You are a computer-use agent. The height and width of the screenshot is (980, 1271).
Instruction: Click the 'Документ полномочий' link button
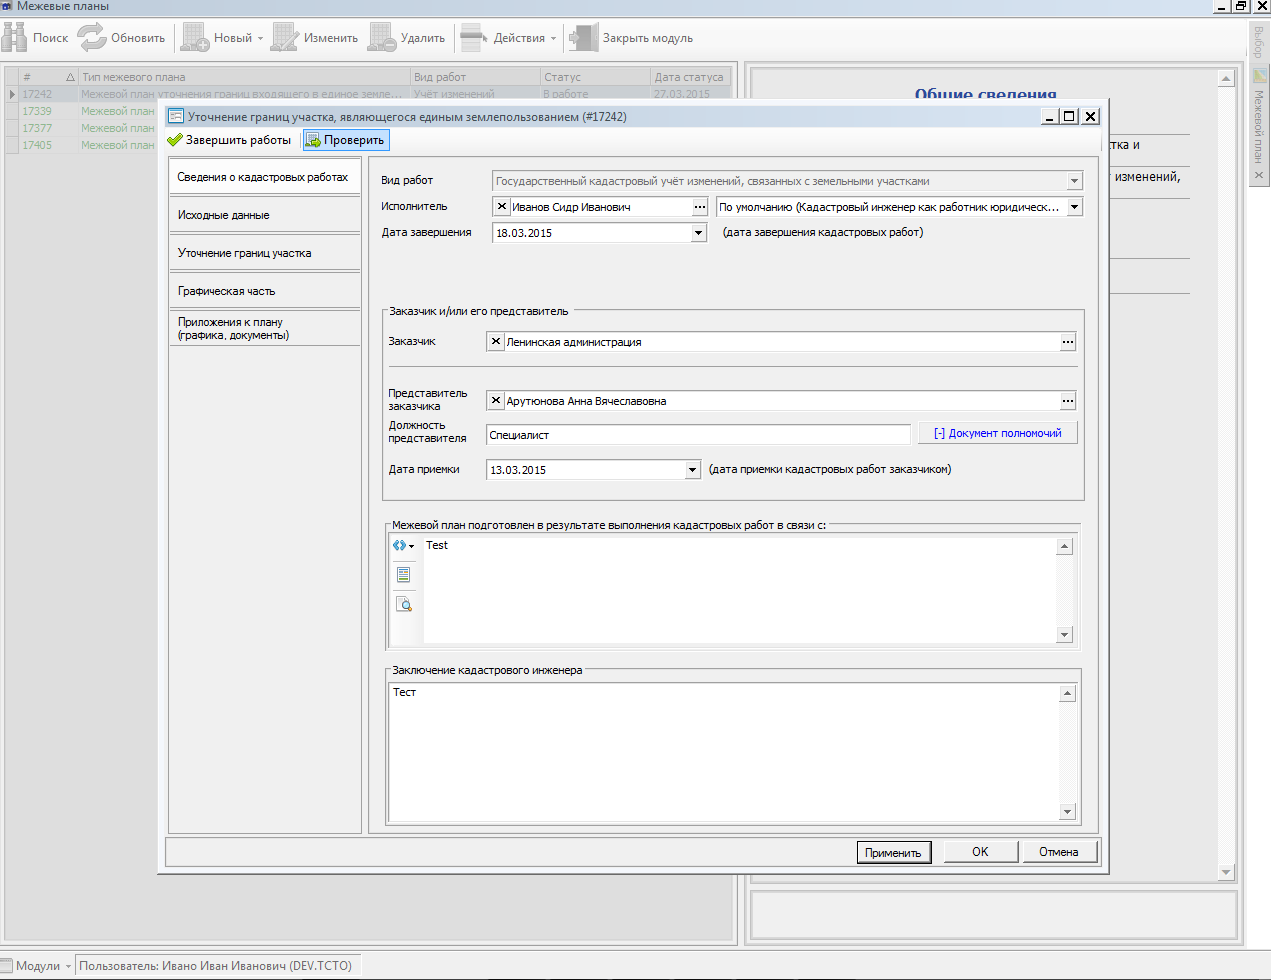[x=997, y=433]
